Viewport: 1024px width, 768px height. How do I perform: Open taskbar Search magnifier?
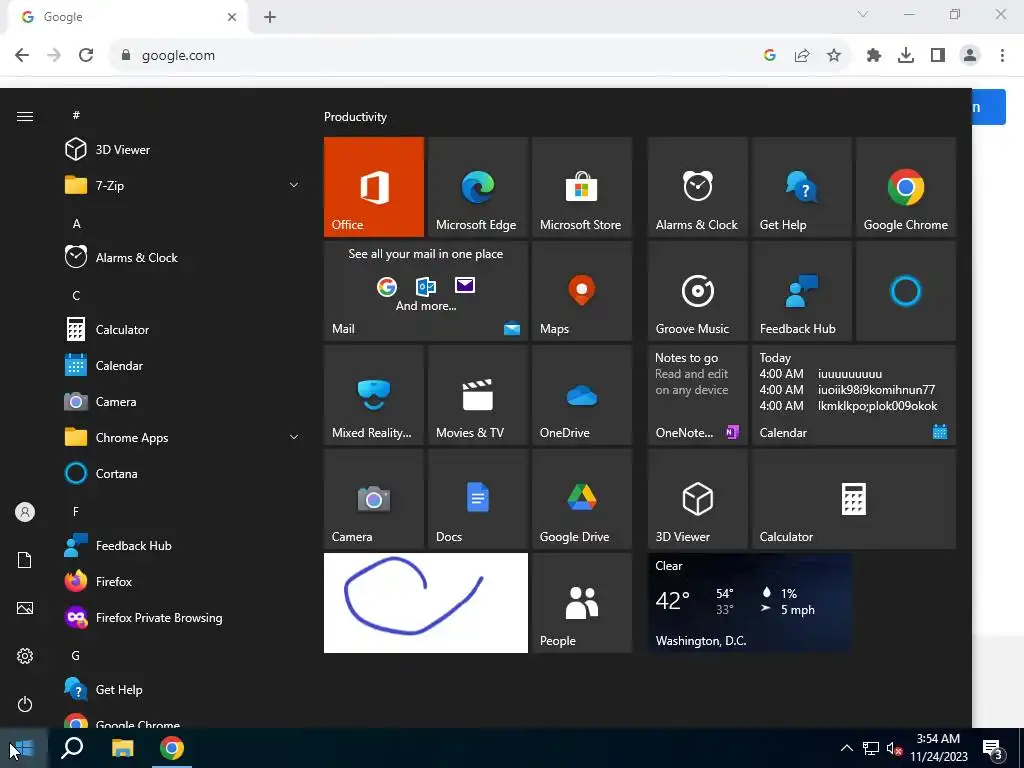click(72, 748)
